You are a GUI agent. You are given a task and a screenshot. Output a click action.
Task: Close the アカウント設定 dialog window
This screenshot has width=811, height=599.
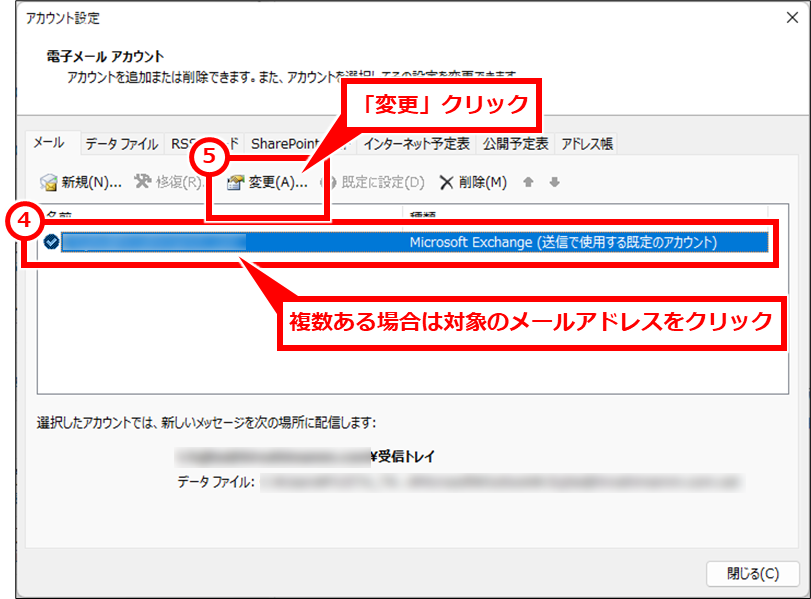(x=792, y=18)
